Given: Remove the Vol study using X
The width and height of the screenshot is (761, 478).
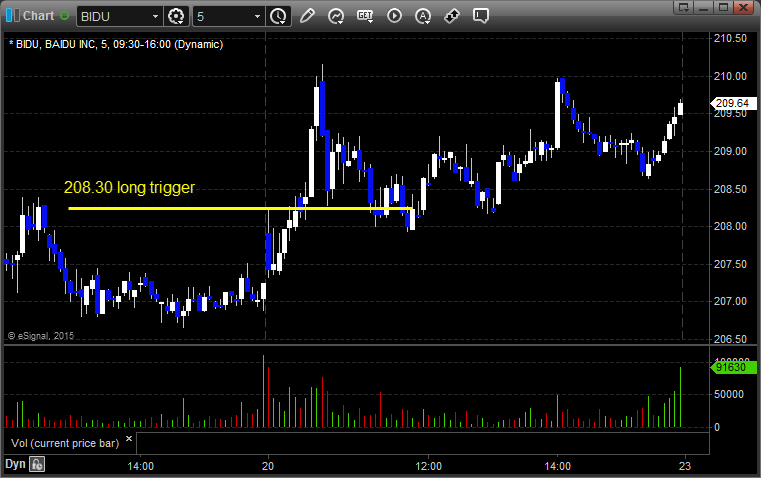Looking at the screenshot, I should pyautogui.click(x=129, y=439).
